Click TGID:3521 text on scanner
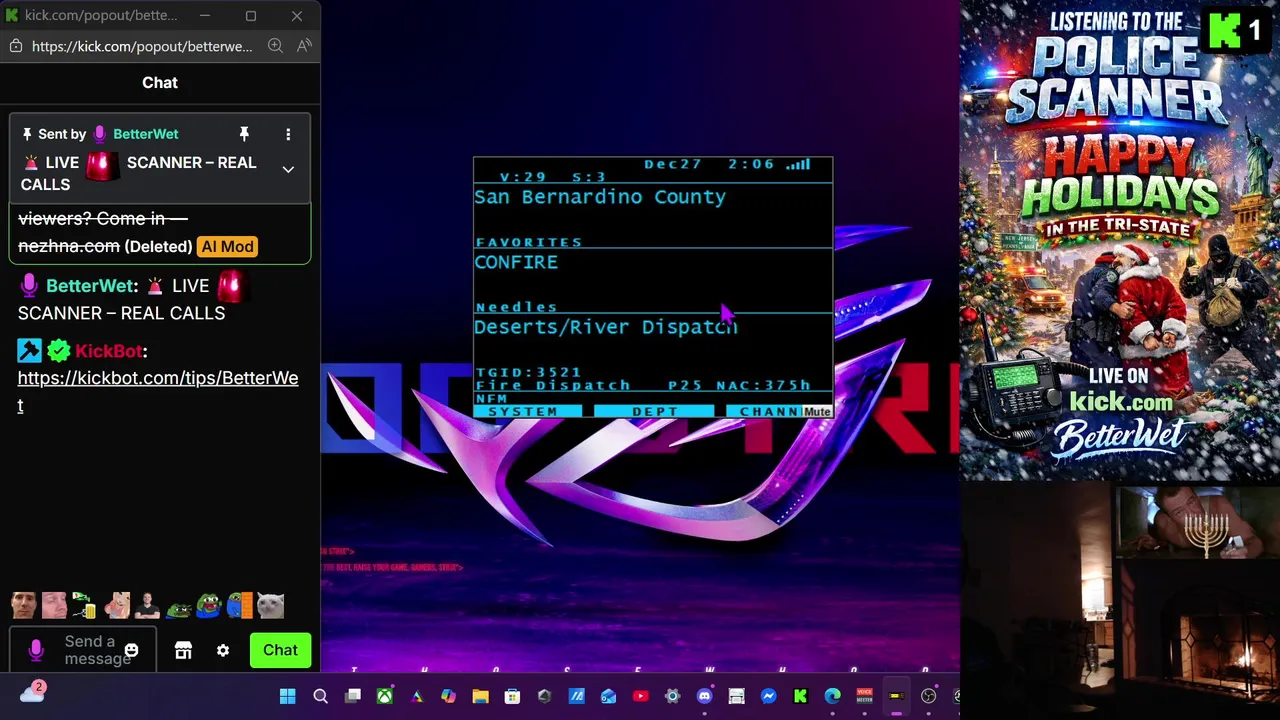Viewport: 1280px width, 720px height. click(528, 372)
